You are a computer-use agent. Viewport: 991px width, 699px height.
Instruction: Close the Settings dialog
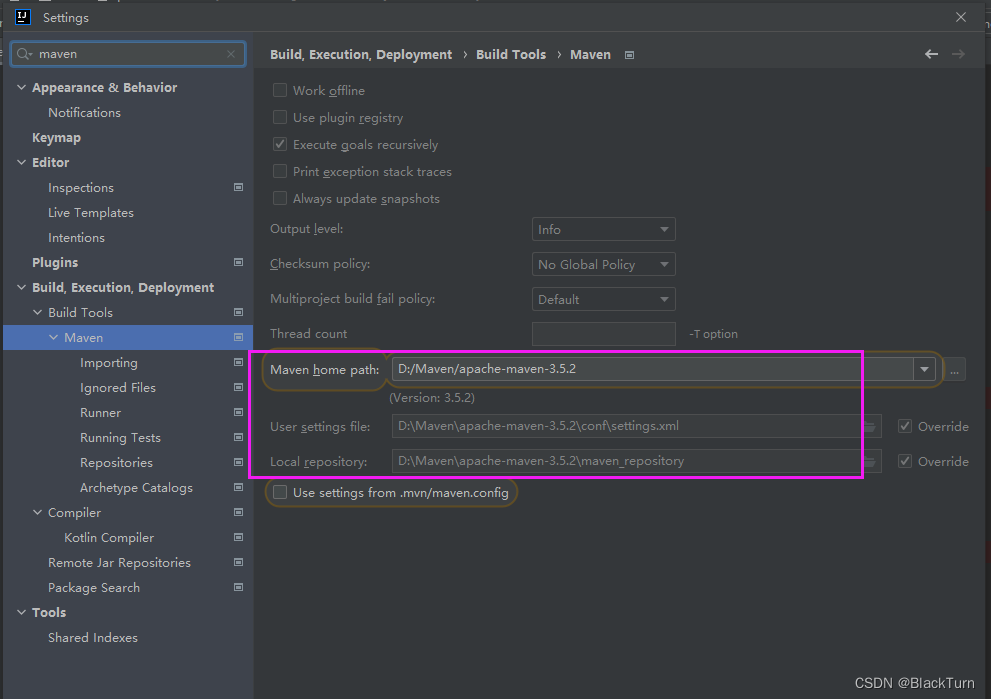click(961, 17)
